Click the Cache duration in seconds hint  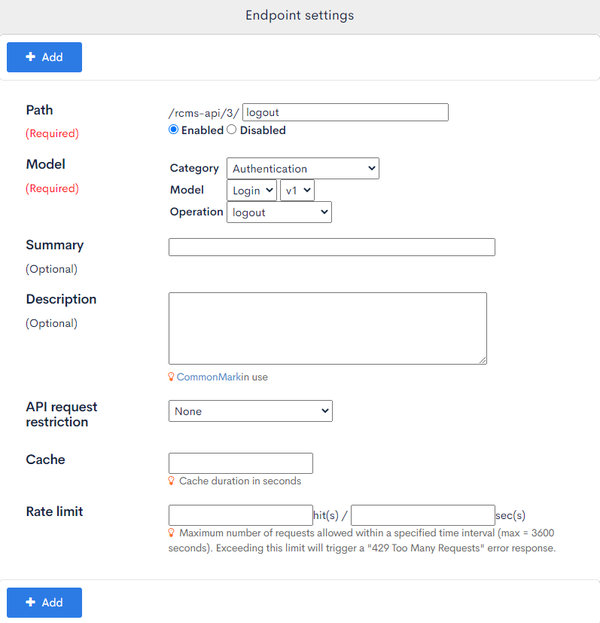click(240, 481)
